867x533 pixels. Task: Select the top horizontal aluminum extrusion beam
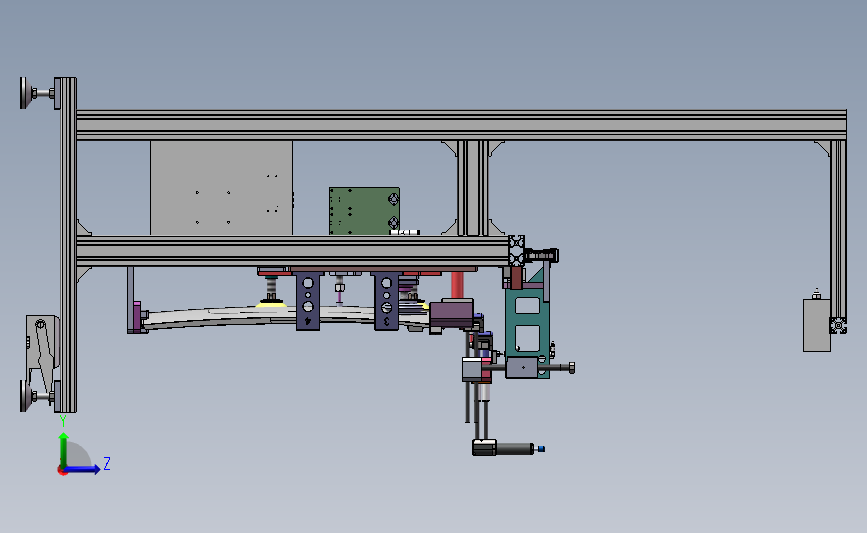click(461, 125)
